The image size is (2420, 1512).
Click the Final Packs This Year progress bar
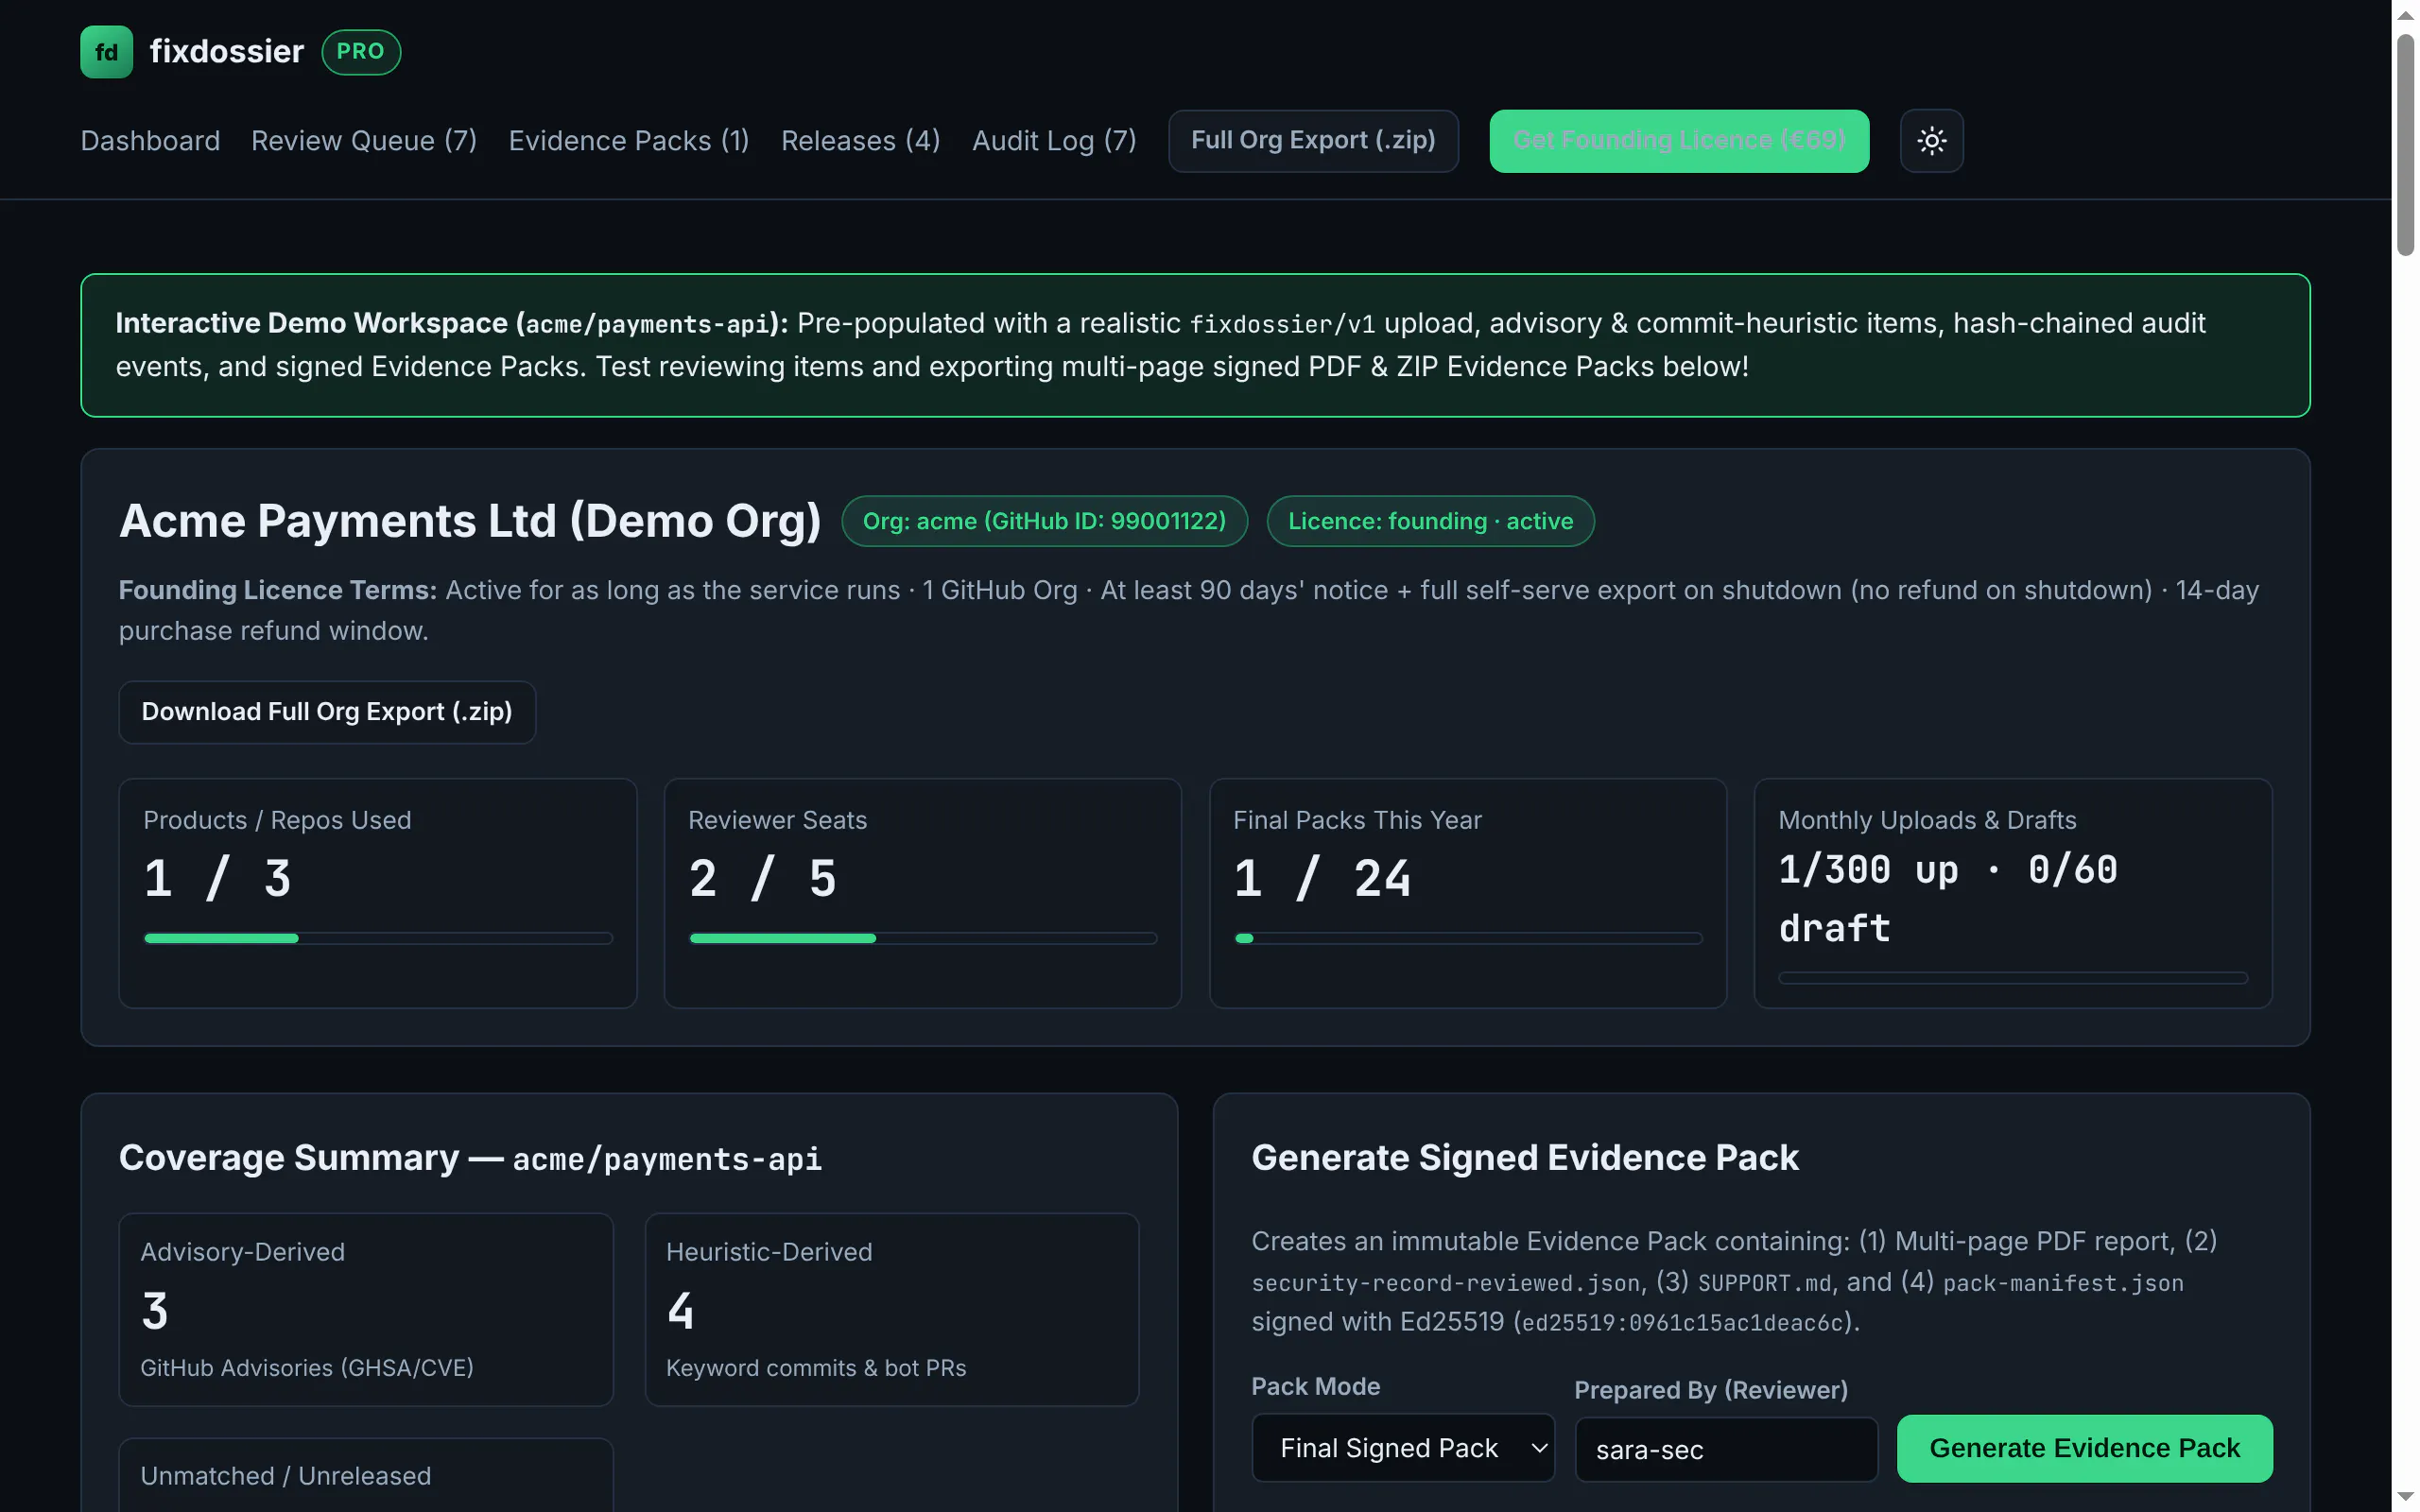[1468, 938]
